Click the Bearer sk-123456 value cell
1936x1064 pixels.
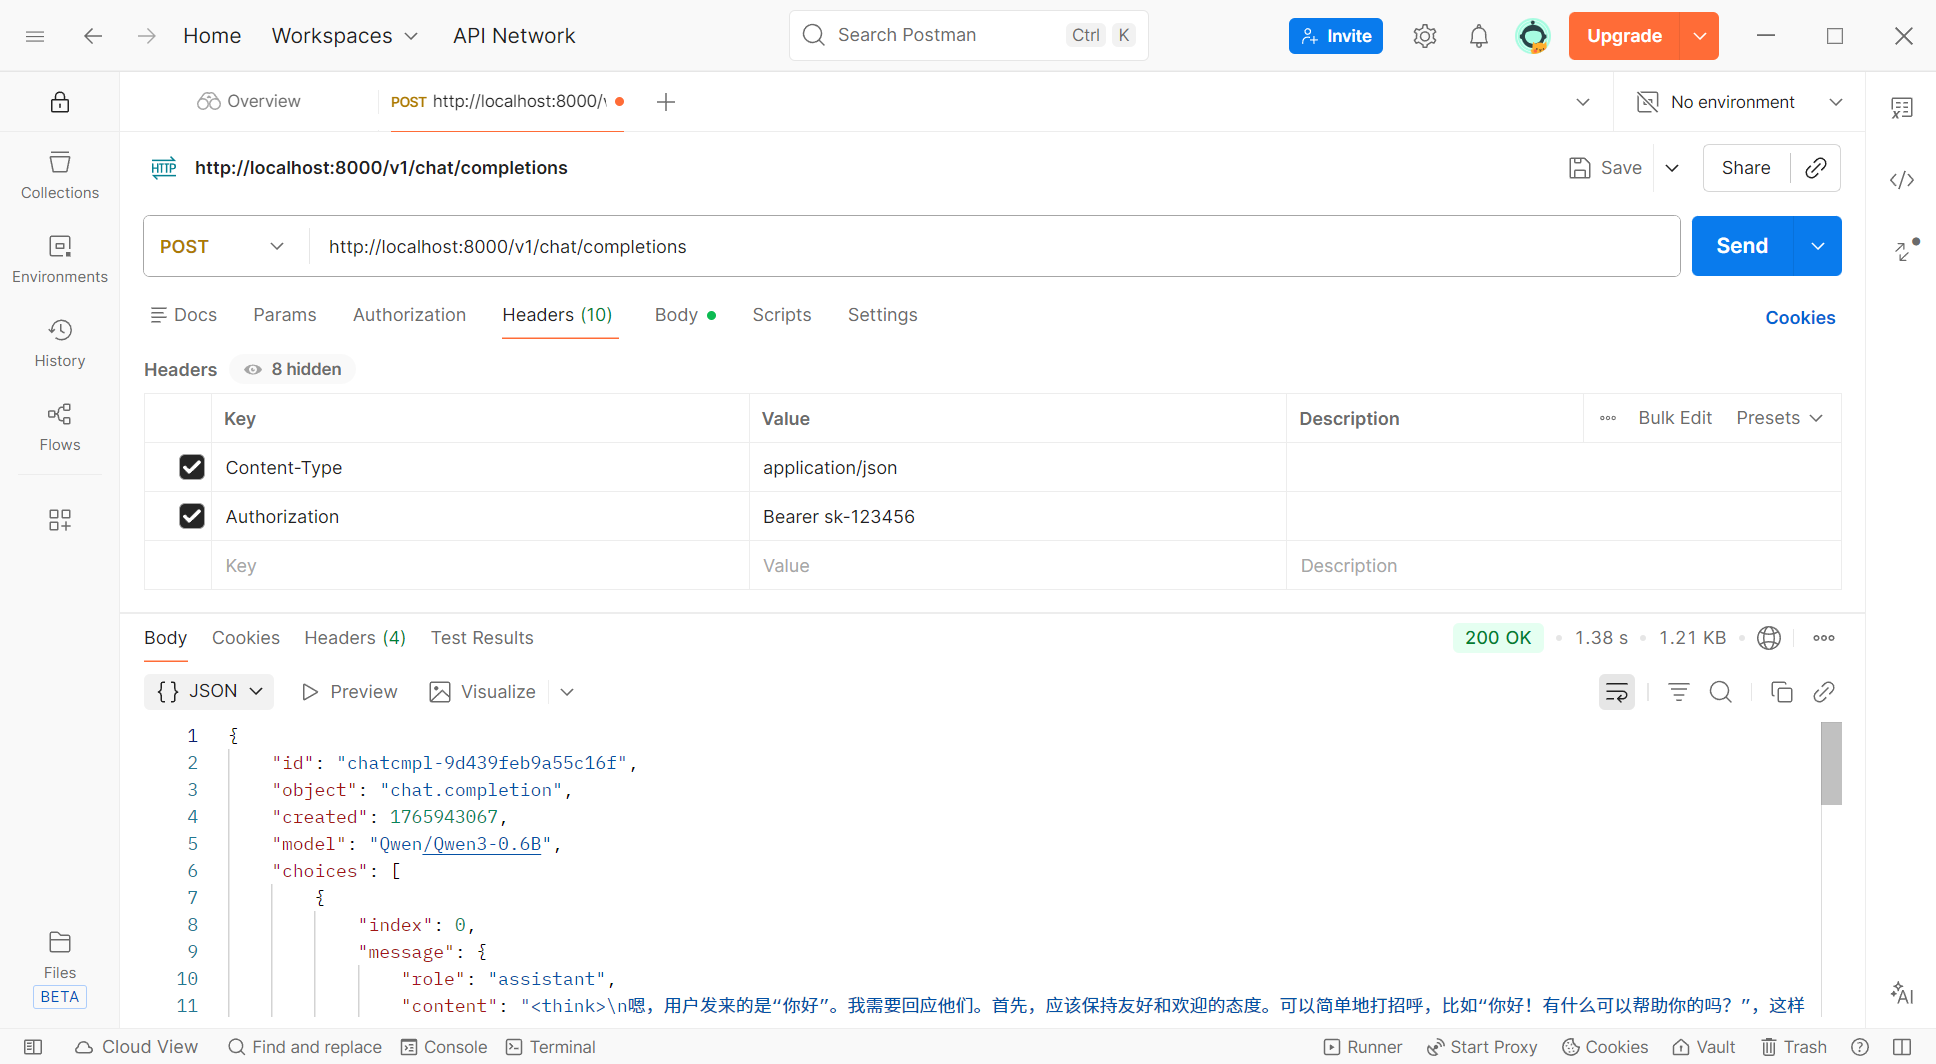[1017, 516]
